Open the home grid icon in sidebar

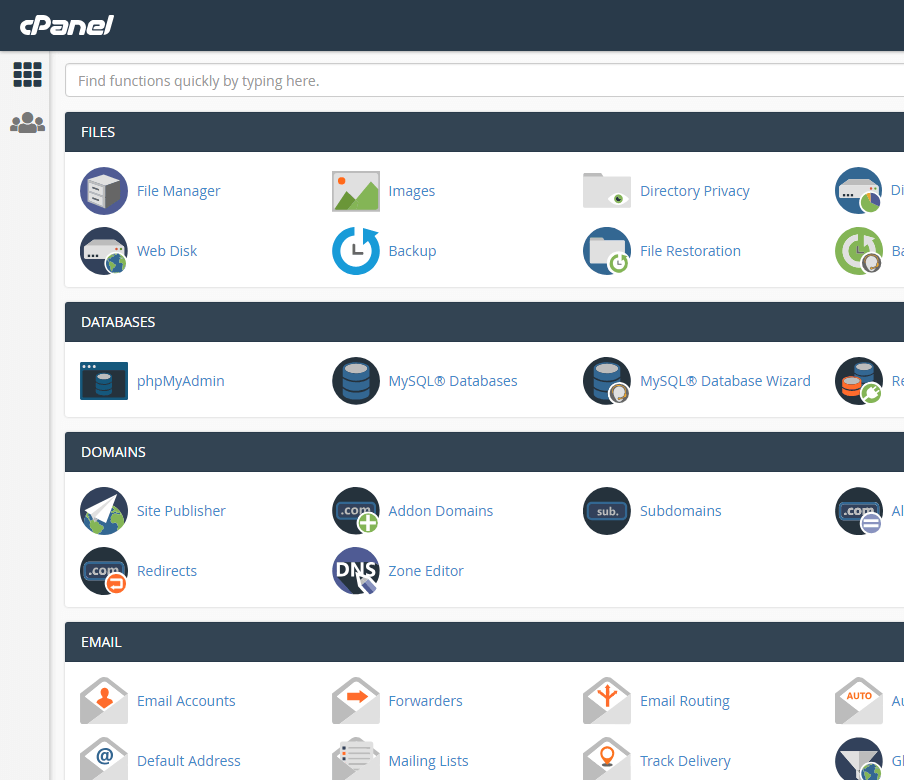pos(27,74)
